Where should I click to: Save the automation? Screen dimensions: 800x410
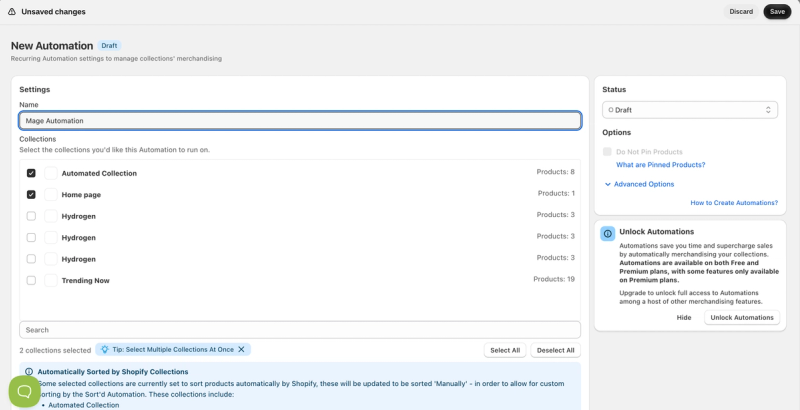[777, 12]
